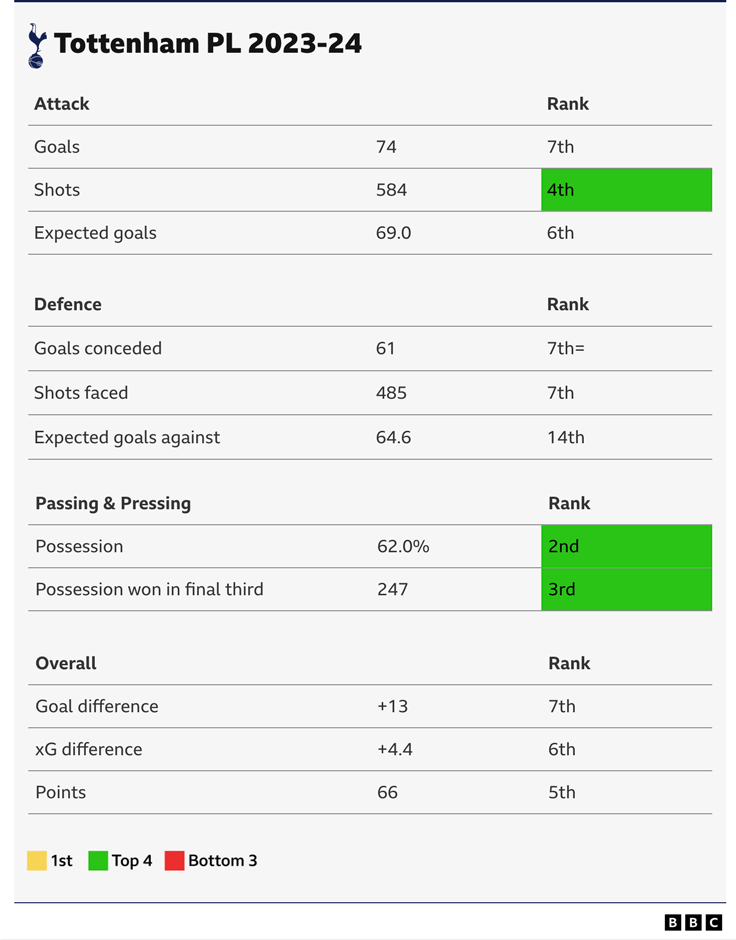Viewport: 736px width, 940px height.
Task: Click the Tottenham PL 2023-24 title
Action: (x=208, y=44)
